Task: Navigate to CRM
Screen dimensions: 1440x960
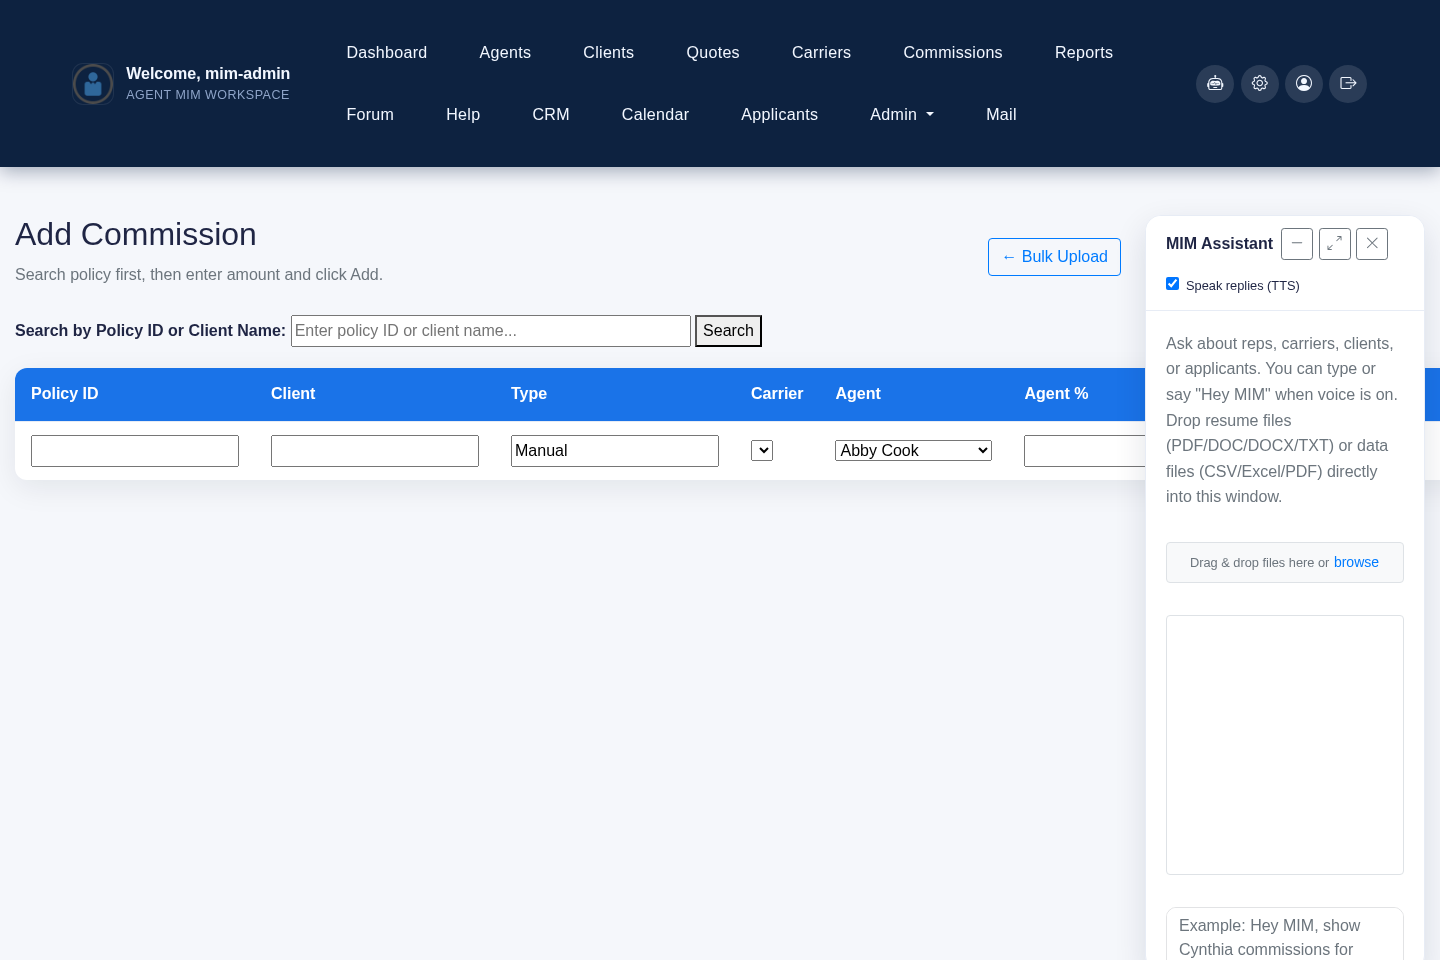Action: point(551,115)
